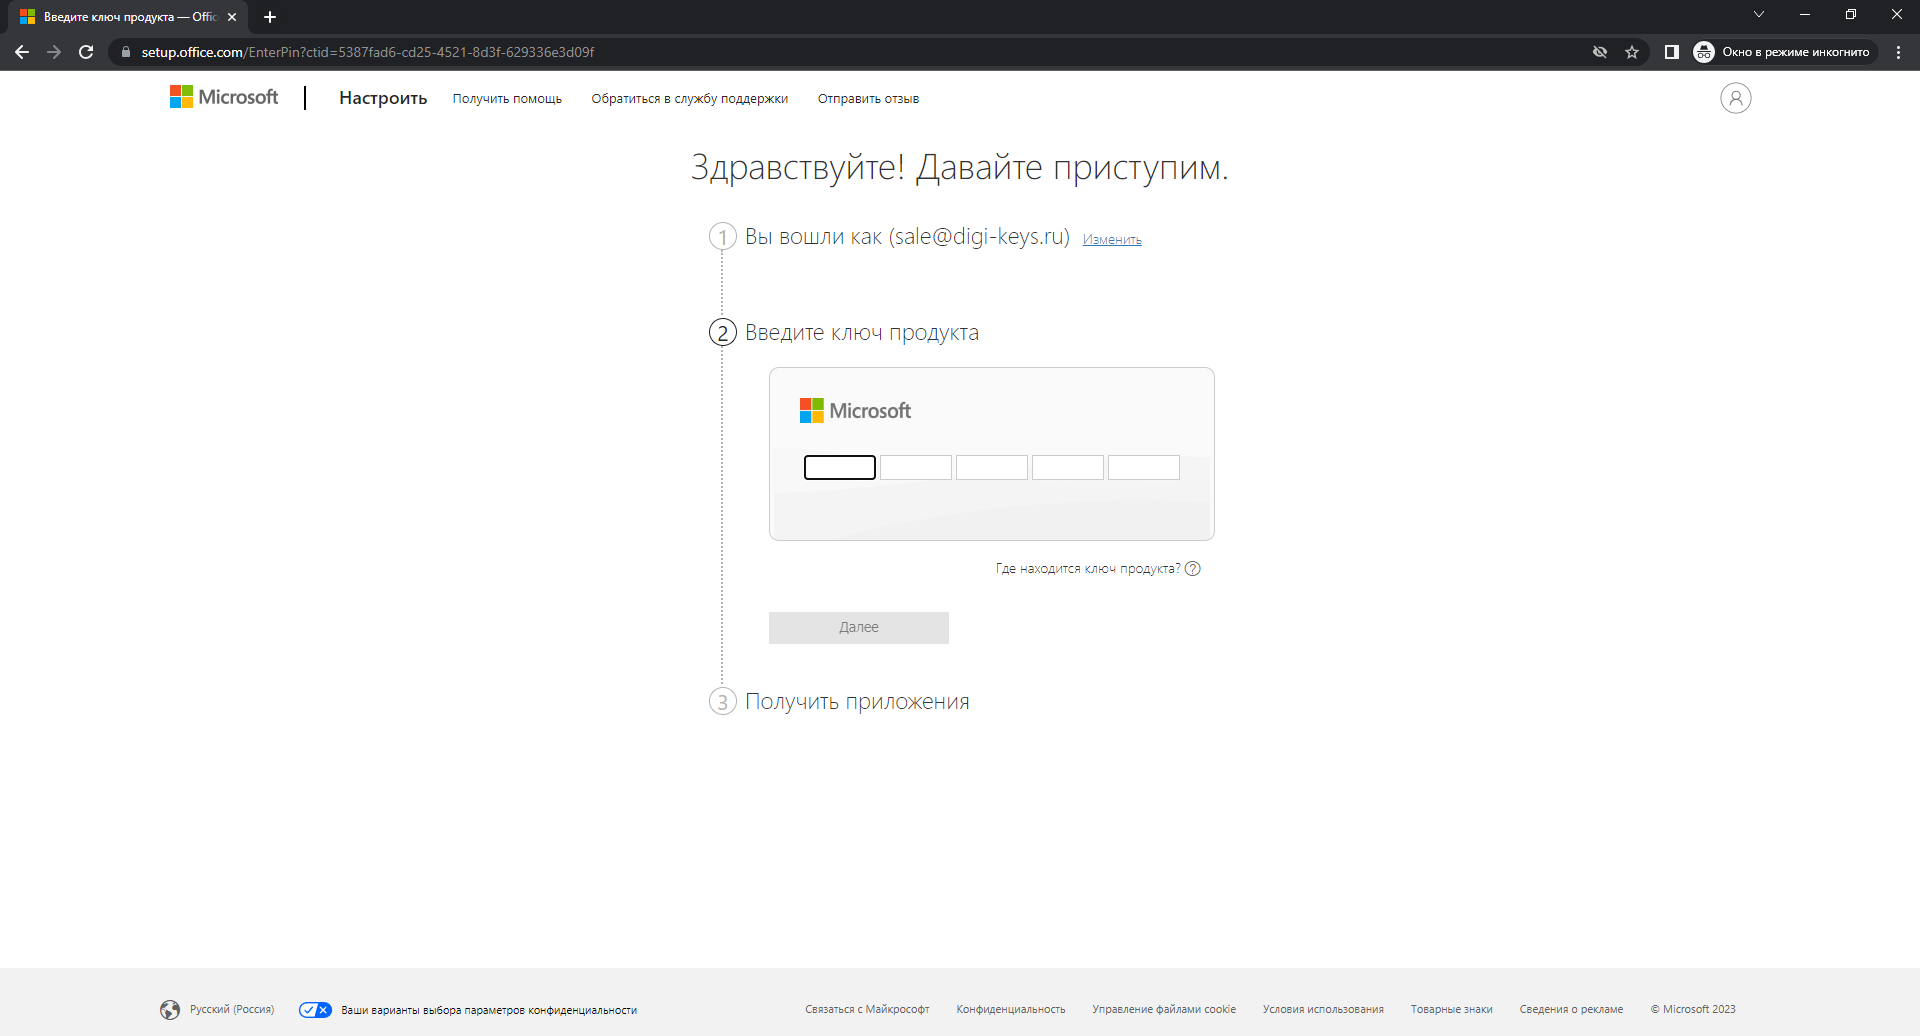Open Управление файлами cookie link
Image resolution: width=1920 pixels, height=1036 pixels.
coord(1164,1010)
